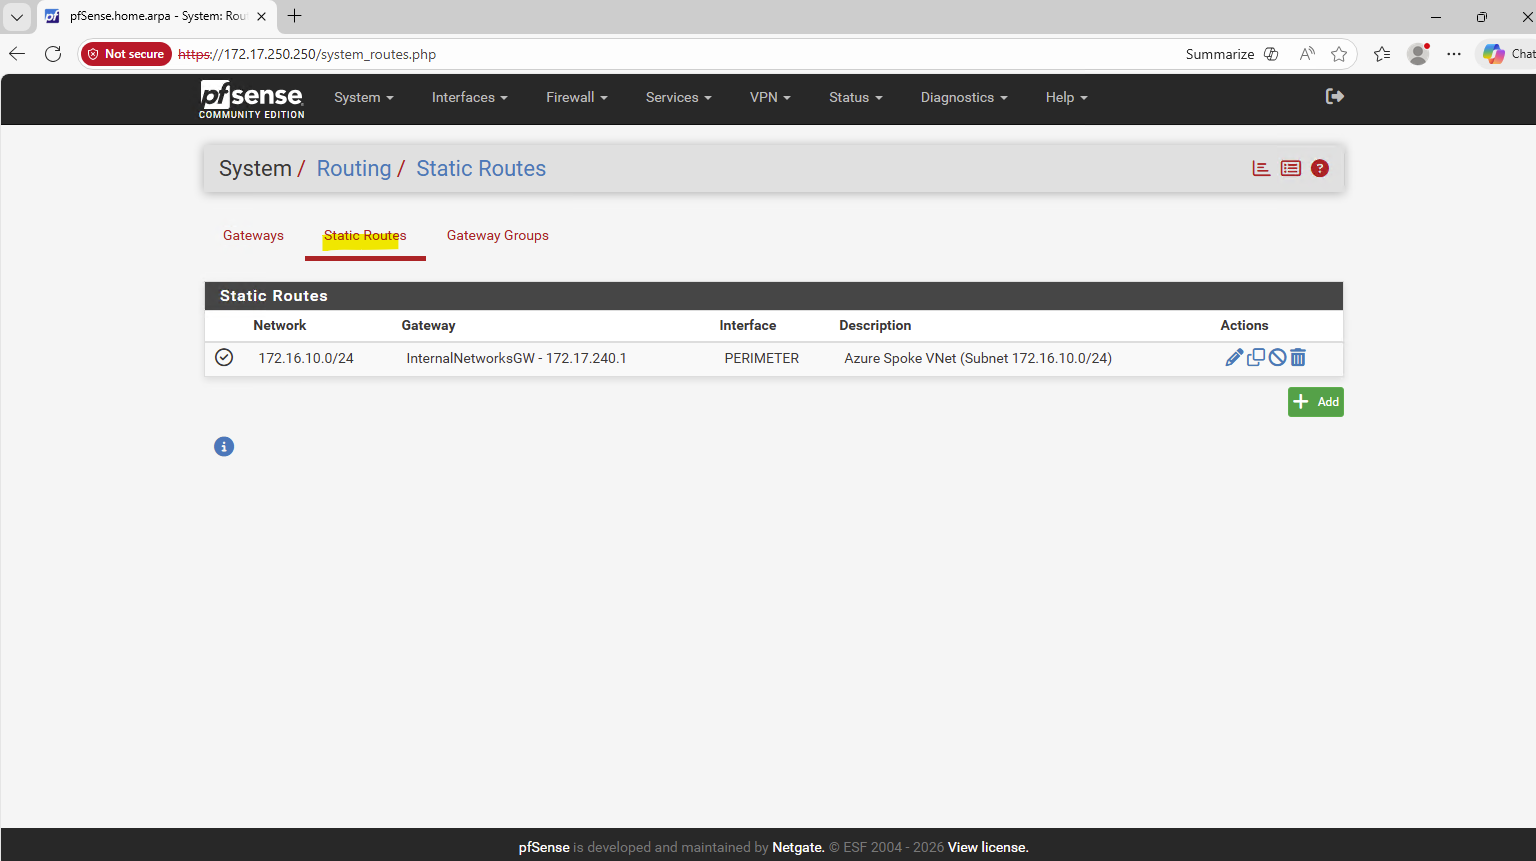The image size is (1536, 861).
Task: Expand the Interfaces menu
Action: 470,97
